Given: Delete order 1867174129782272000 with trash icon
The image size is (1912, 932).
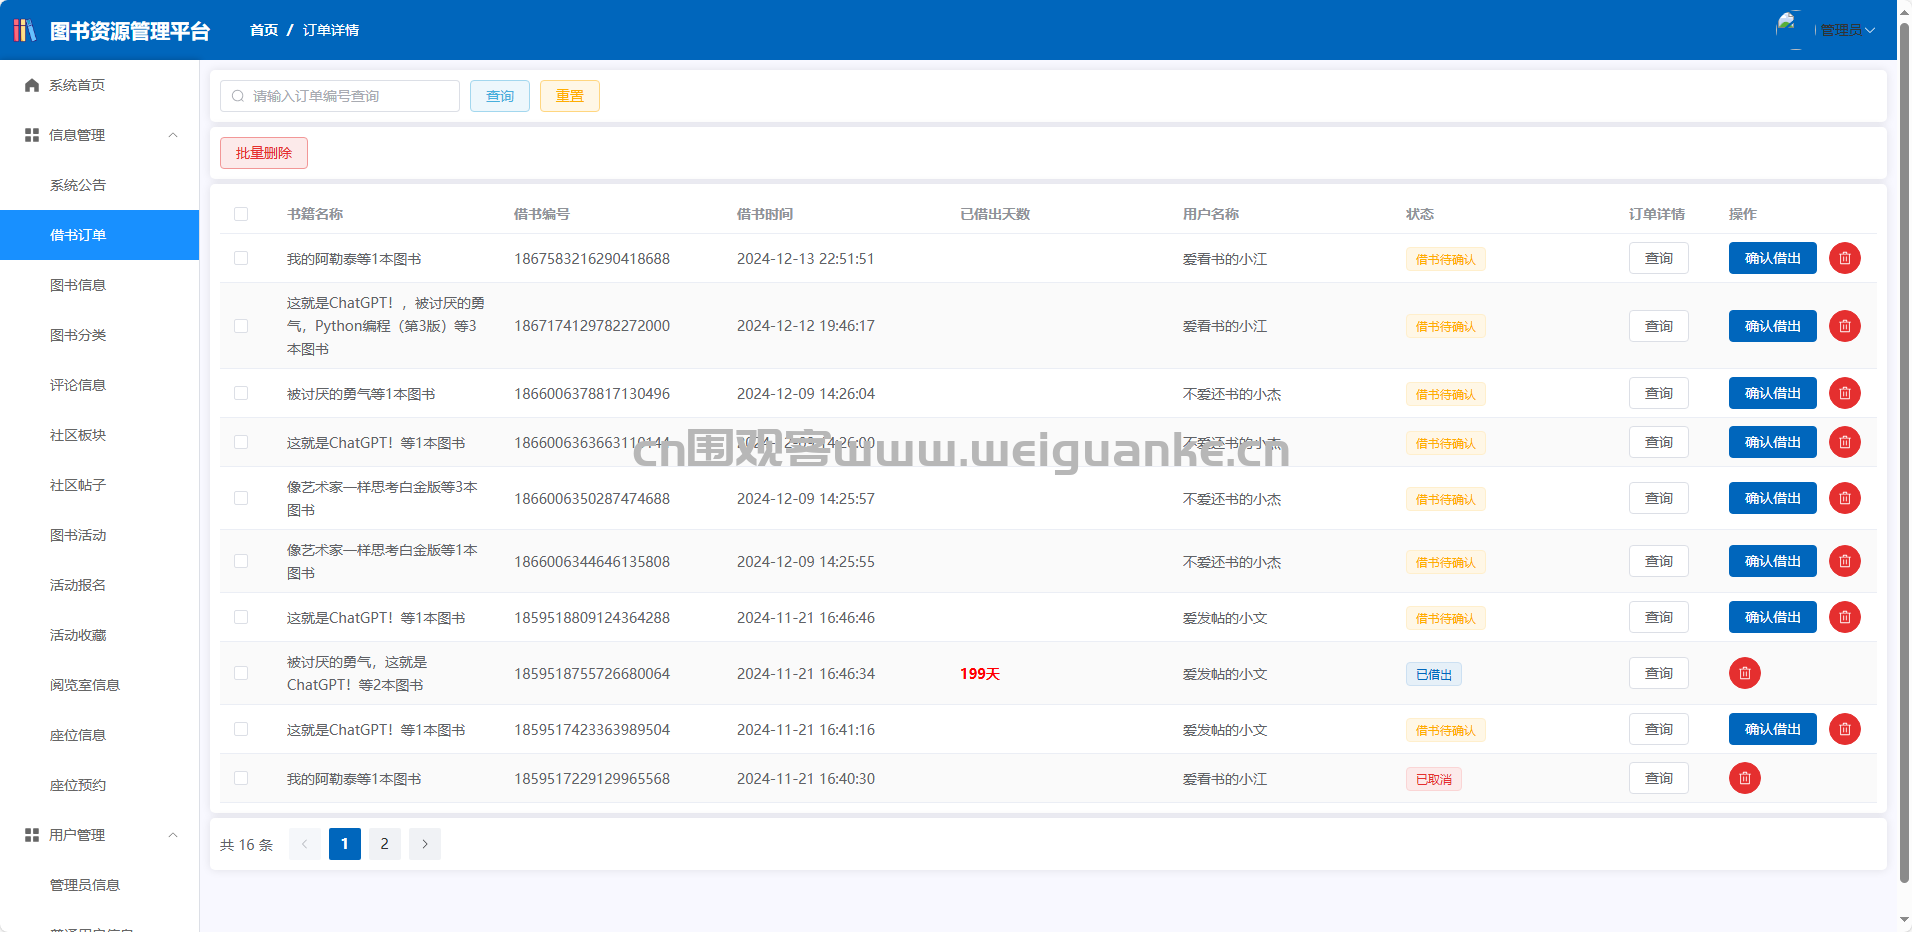Looking at the screenshot, I should coord(1845,326).
